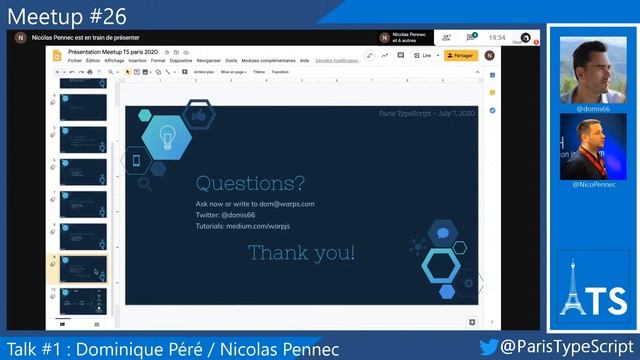Click the Tutorials: medium.com/warpjs line
Image resolution: width=640 pixels, height=360 pixels.
click(x=242, y=226)
